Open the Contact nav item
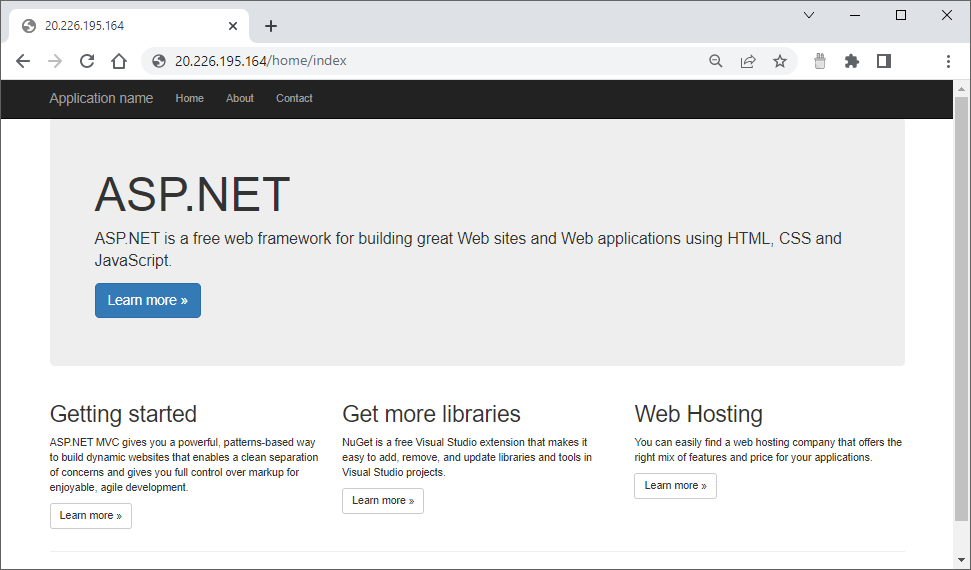Screen dimensions: 971x570 [x=294, y=99]
